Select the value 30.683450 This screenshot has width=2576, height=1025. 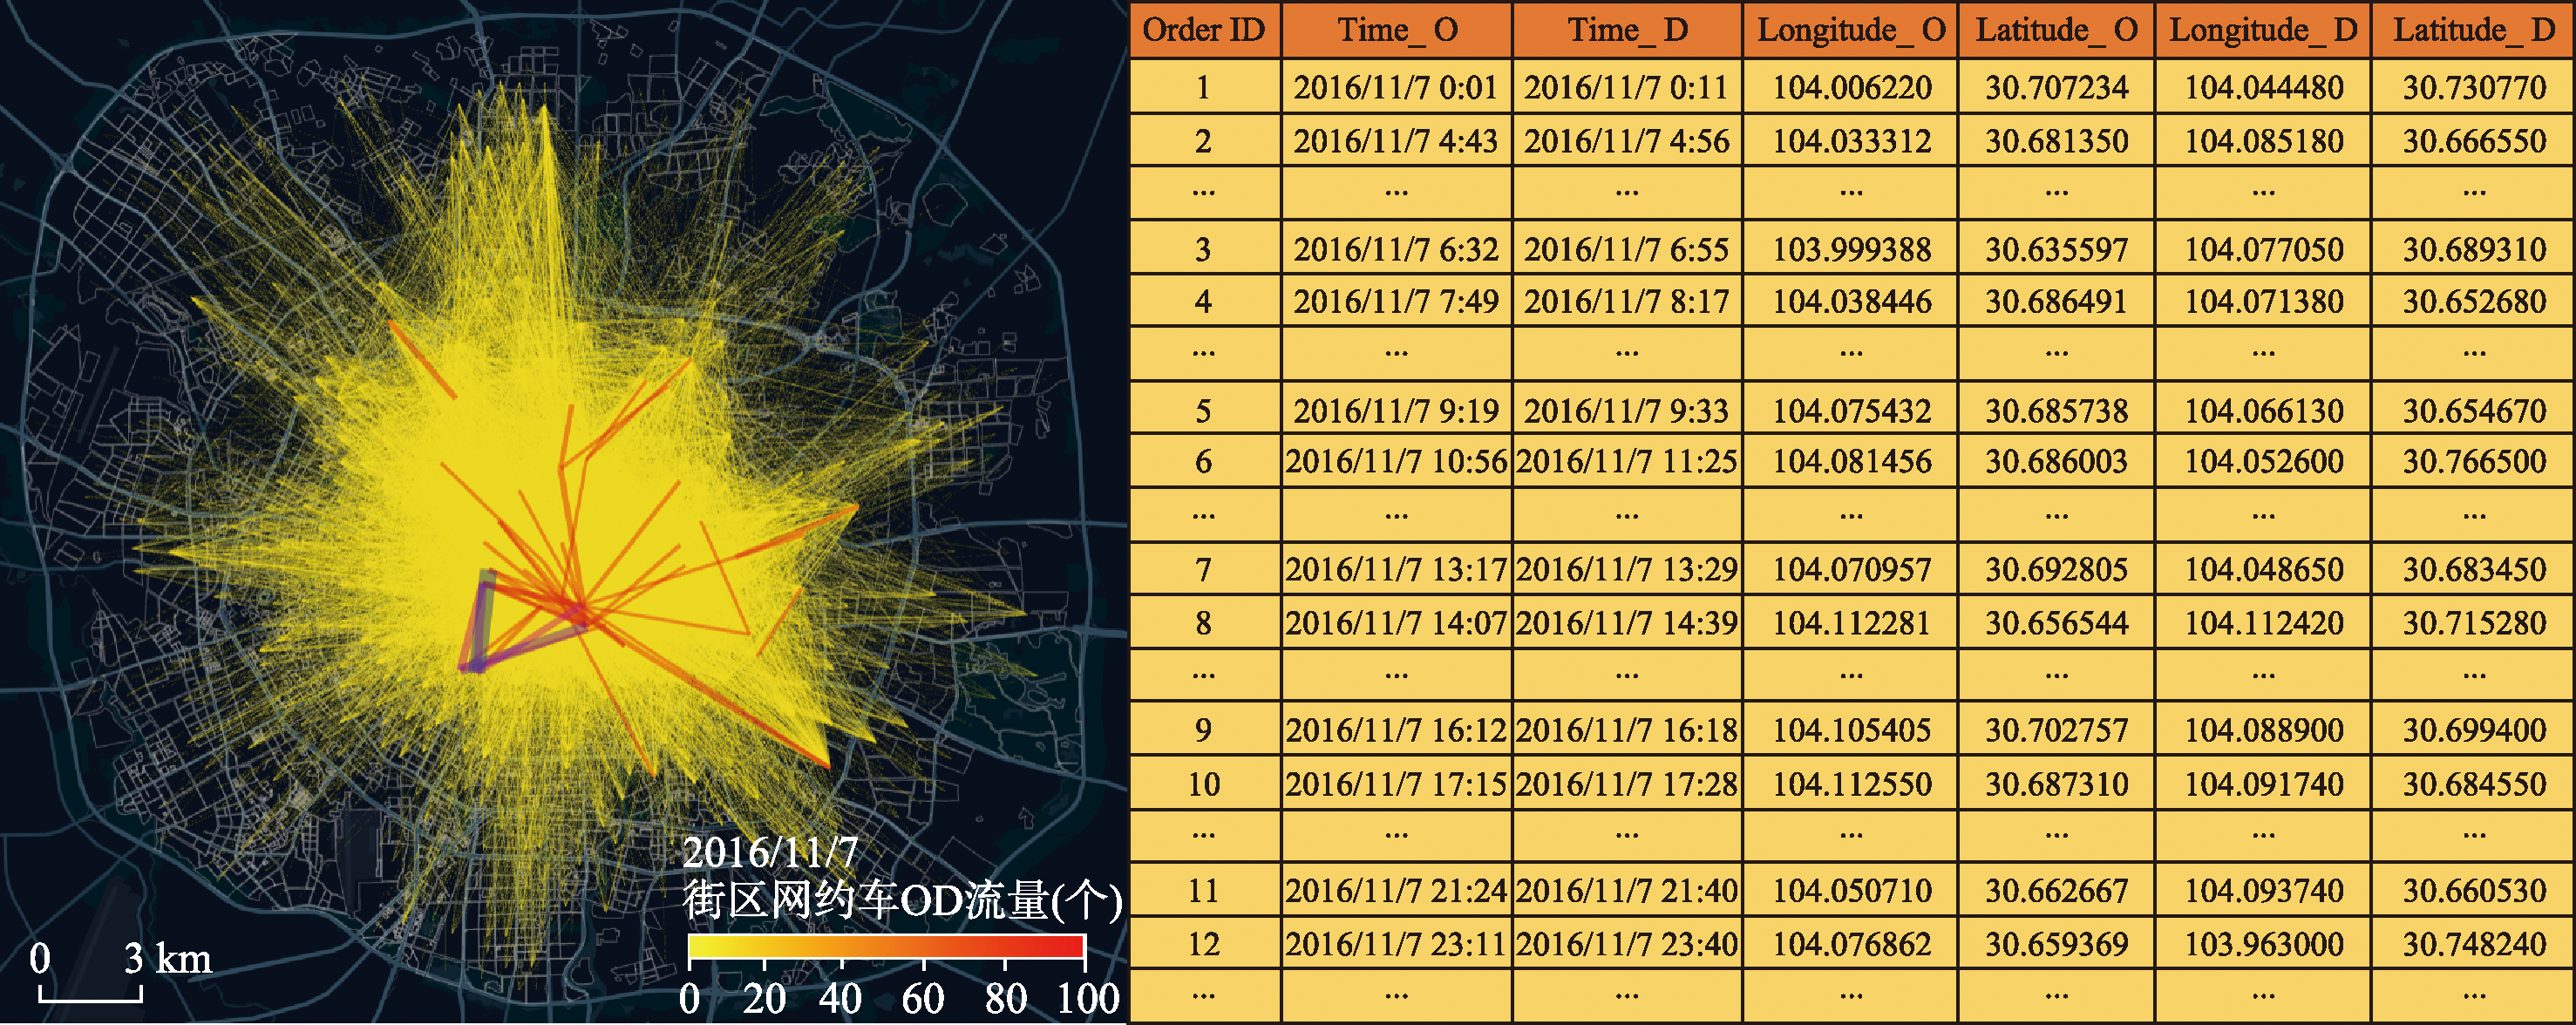(x=2474, y=570)
